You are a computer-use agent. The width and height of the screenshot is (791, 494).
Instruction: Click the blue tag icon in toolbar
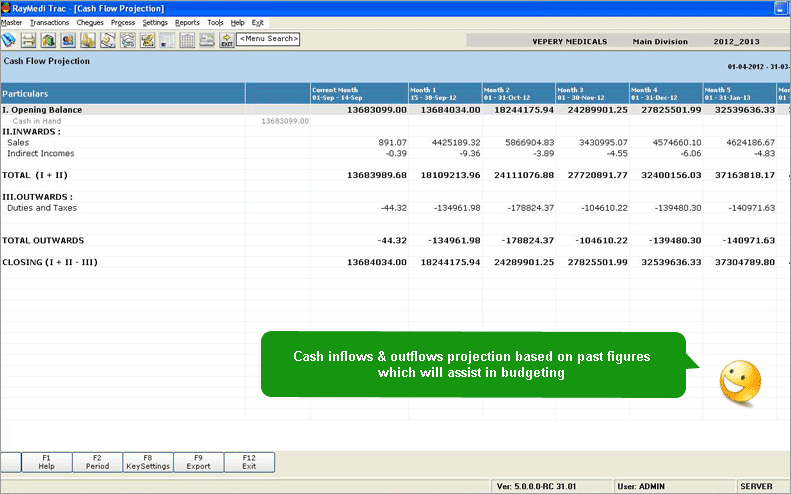[x=9, y=40]
